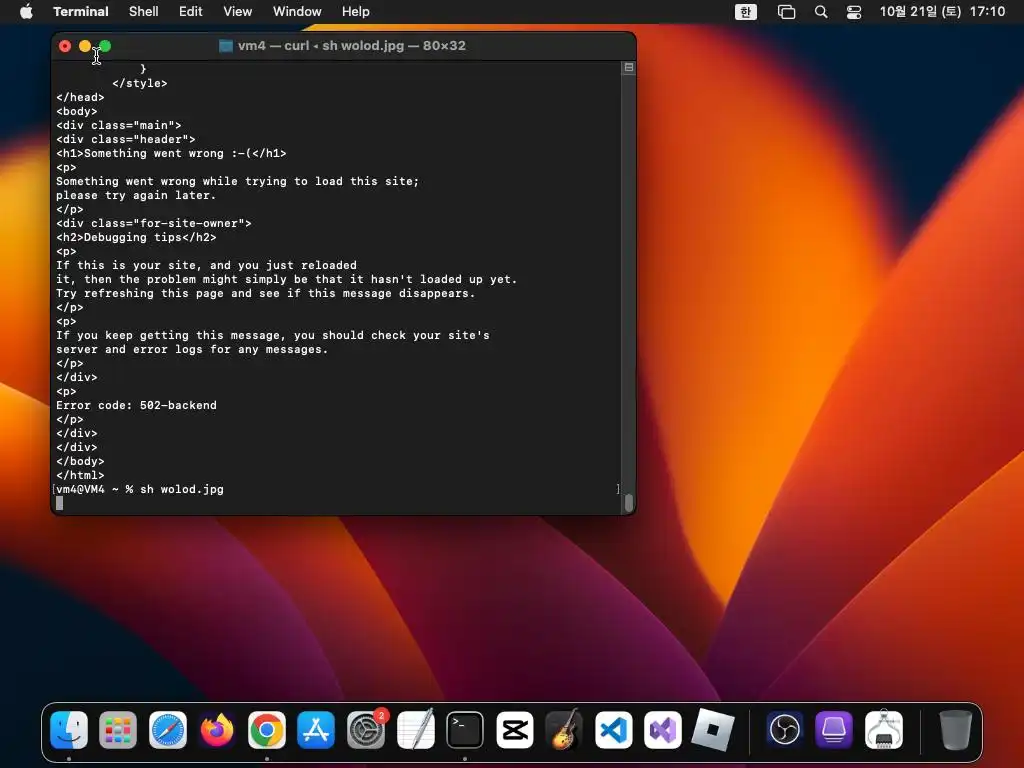Open Finder from the Dock
This screenshot has width=1024, height=768.
point(69,729)
